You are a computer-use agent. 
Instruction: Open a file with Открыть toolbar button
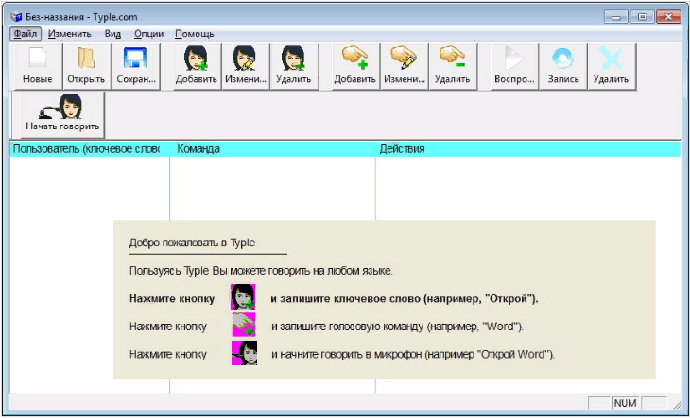click(86, 66)
